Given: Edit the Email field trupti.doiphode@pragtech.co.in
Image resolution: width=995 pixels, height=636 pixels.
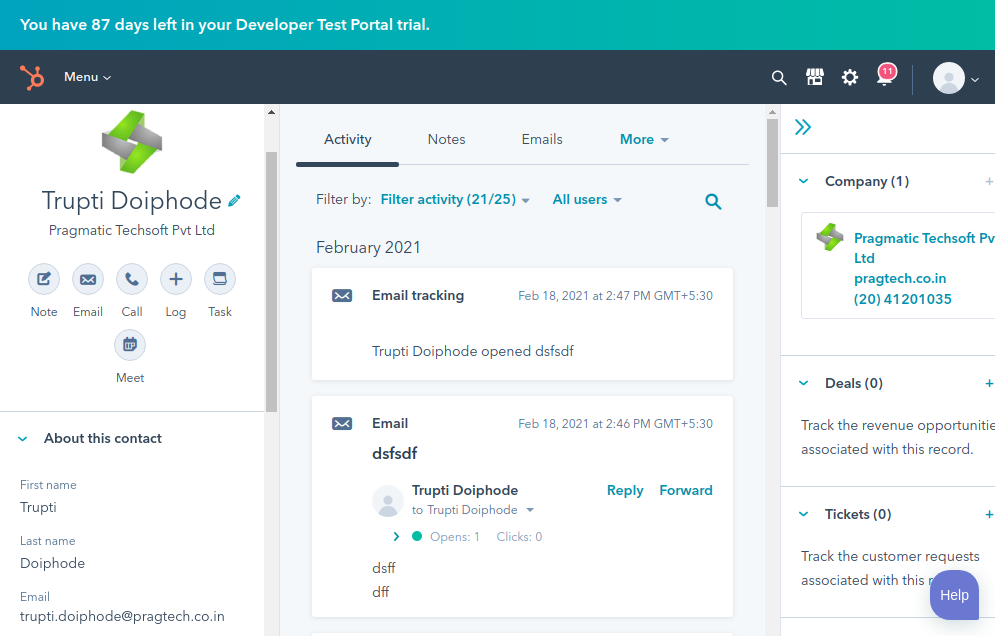Looking at the screenshot, I should tap(122, 617).
